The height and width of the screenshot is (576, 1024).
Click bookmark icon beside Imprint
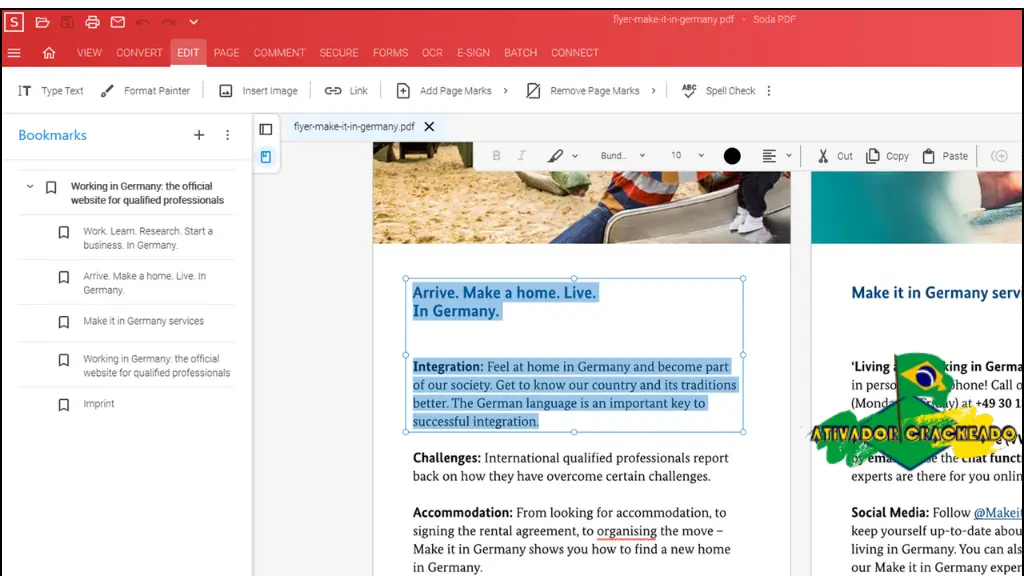[63, 405]
